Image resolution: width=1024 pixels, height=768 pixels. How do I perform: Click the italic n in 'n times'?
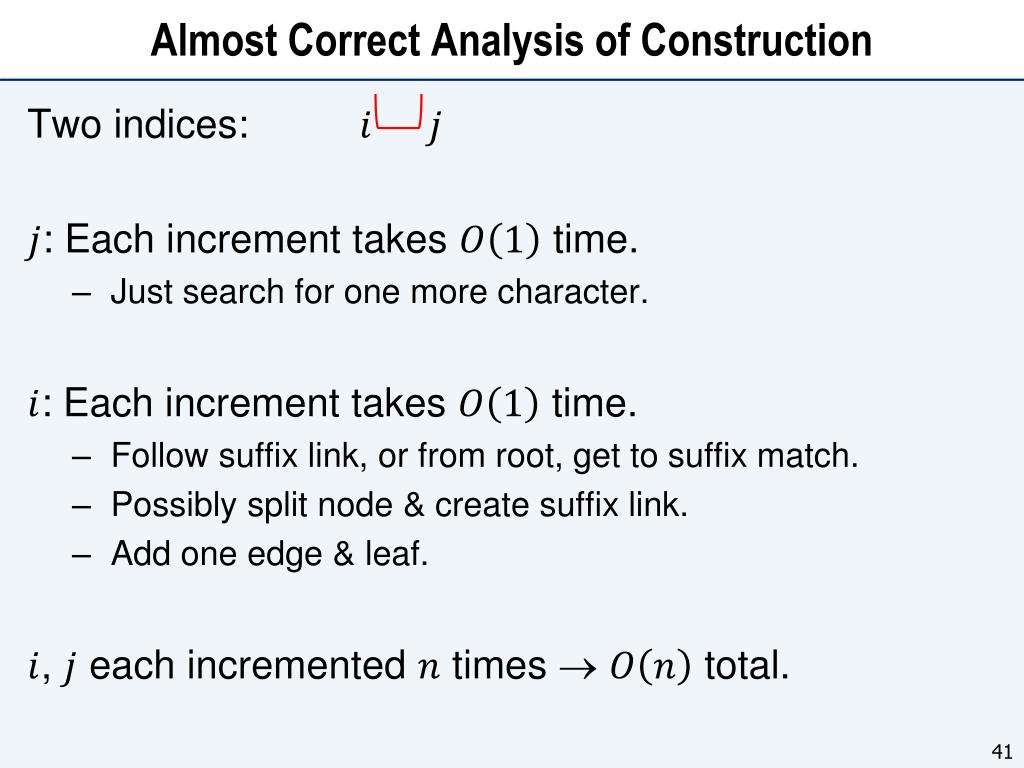point(428,669)
